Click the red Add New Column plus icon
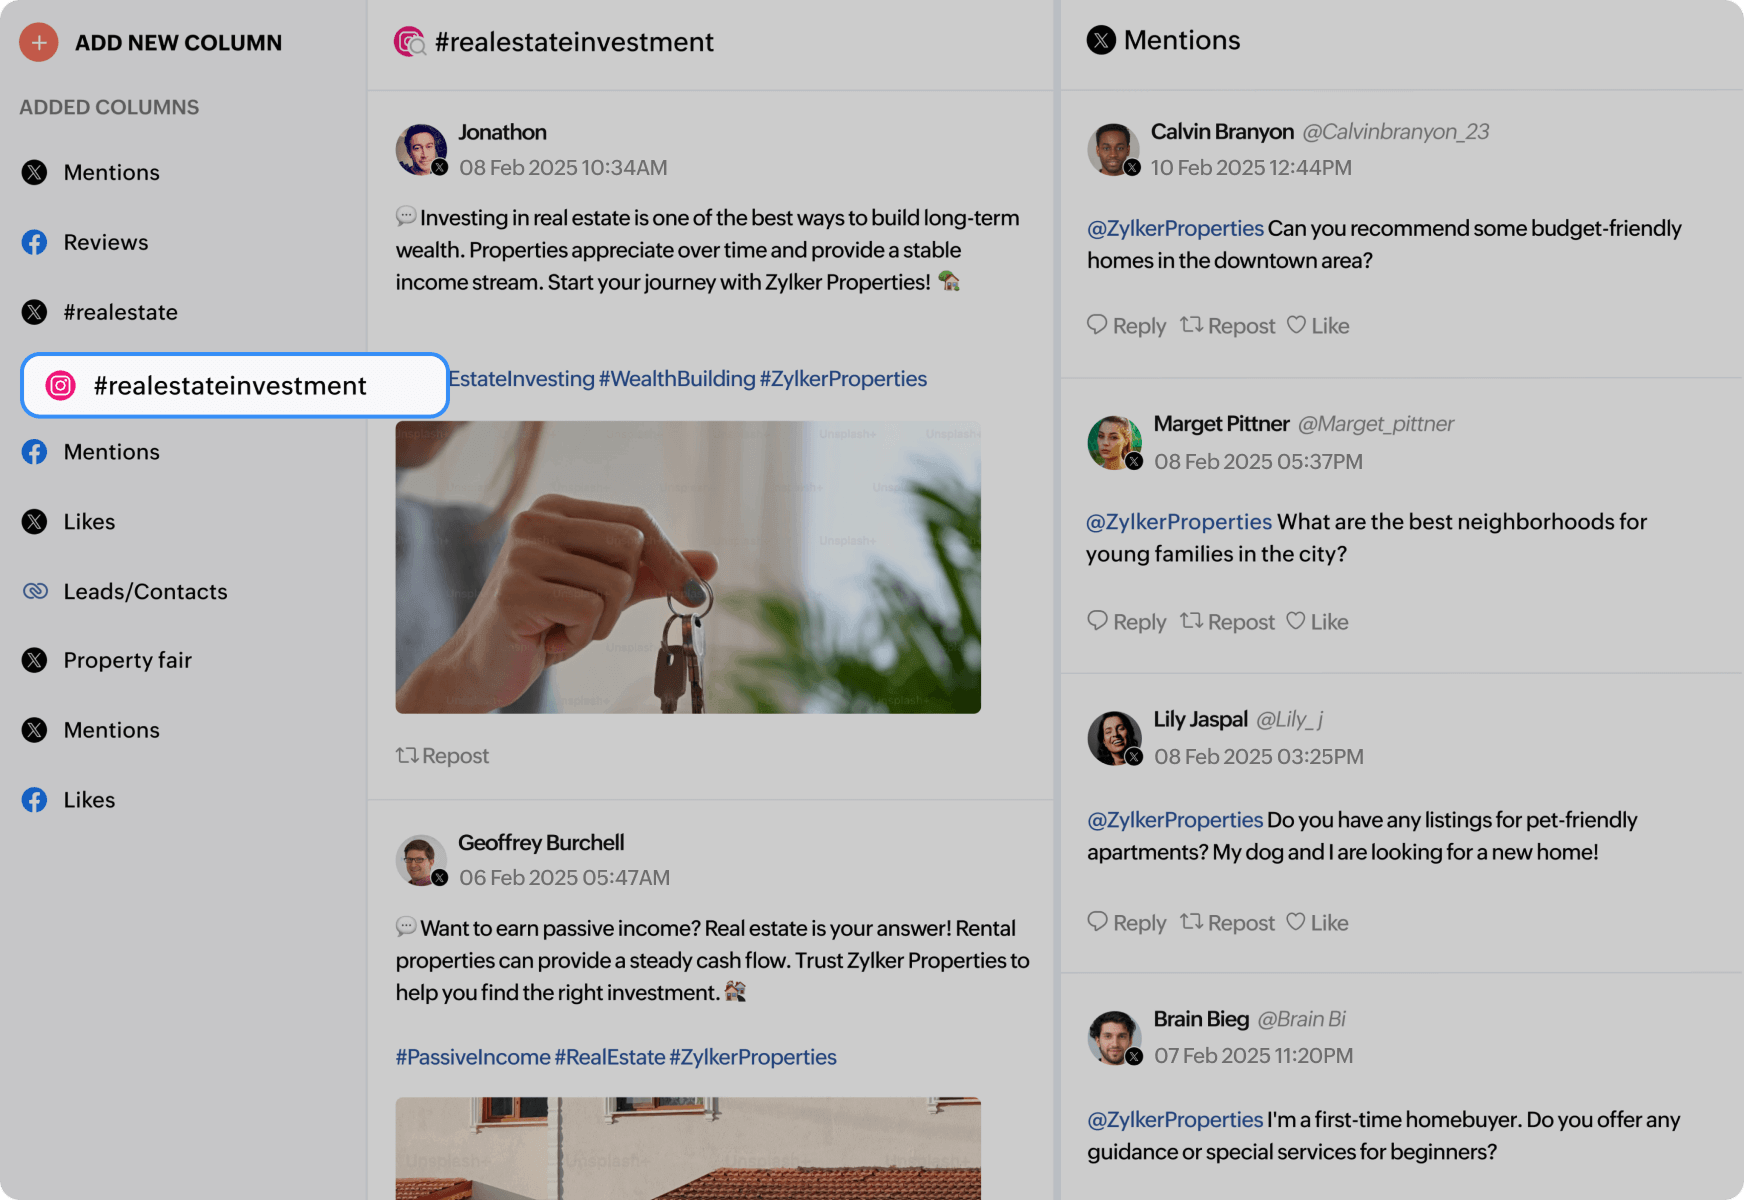The height and width of the screenshot is (1200, 1744). pyautogui.click(x=39, y=42)
